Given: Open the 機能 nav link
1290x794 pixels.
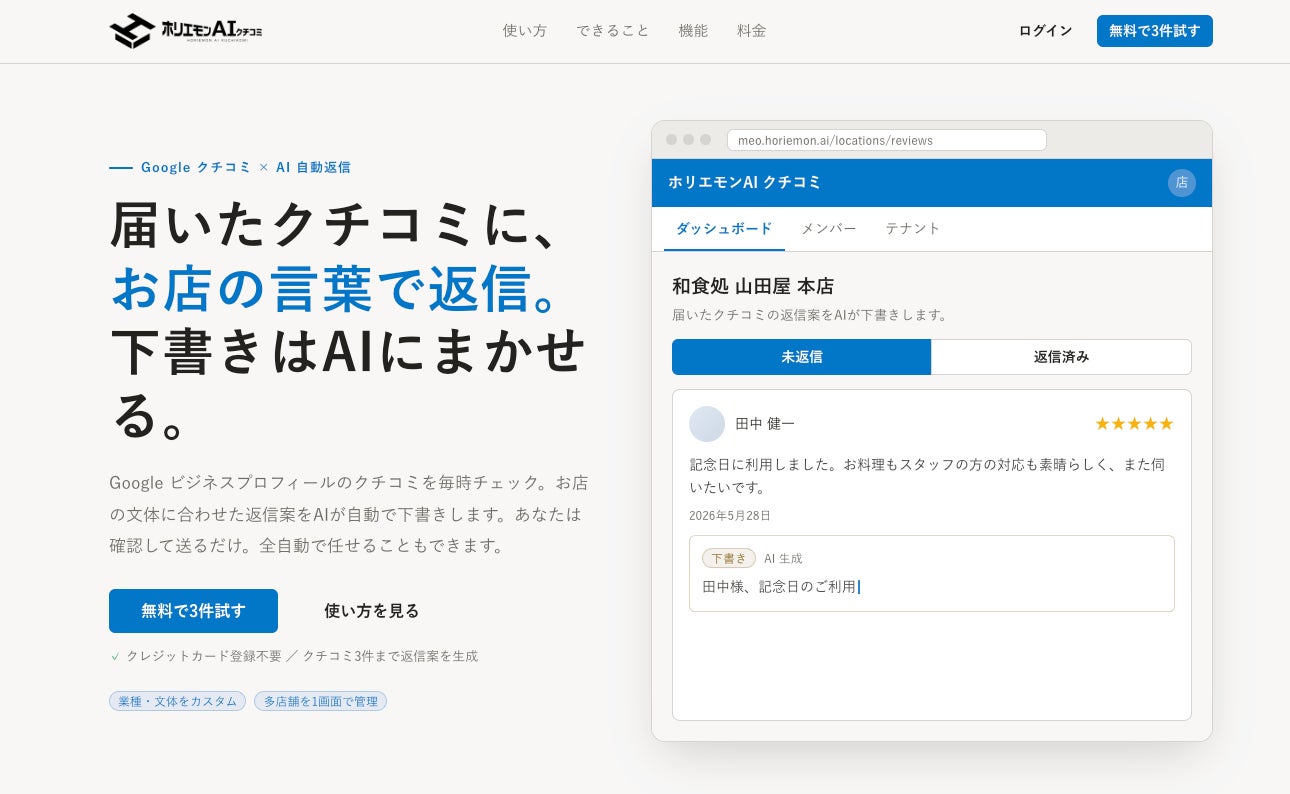Looking at the screenshot, I should point(693,31).
